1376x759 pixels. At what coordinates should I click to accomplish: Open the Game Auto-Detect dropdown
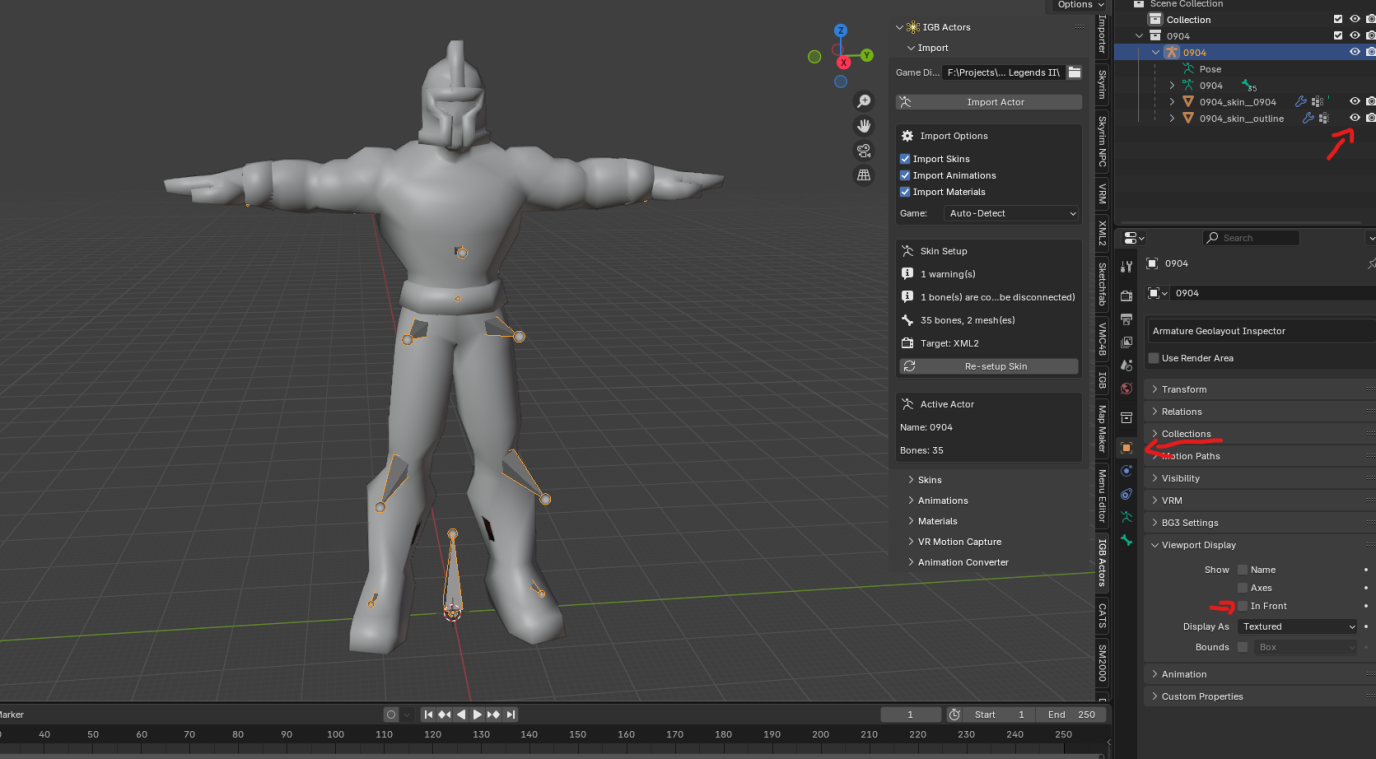point(1012,213)
